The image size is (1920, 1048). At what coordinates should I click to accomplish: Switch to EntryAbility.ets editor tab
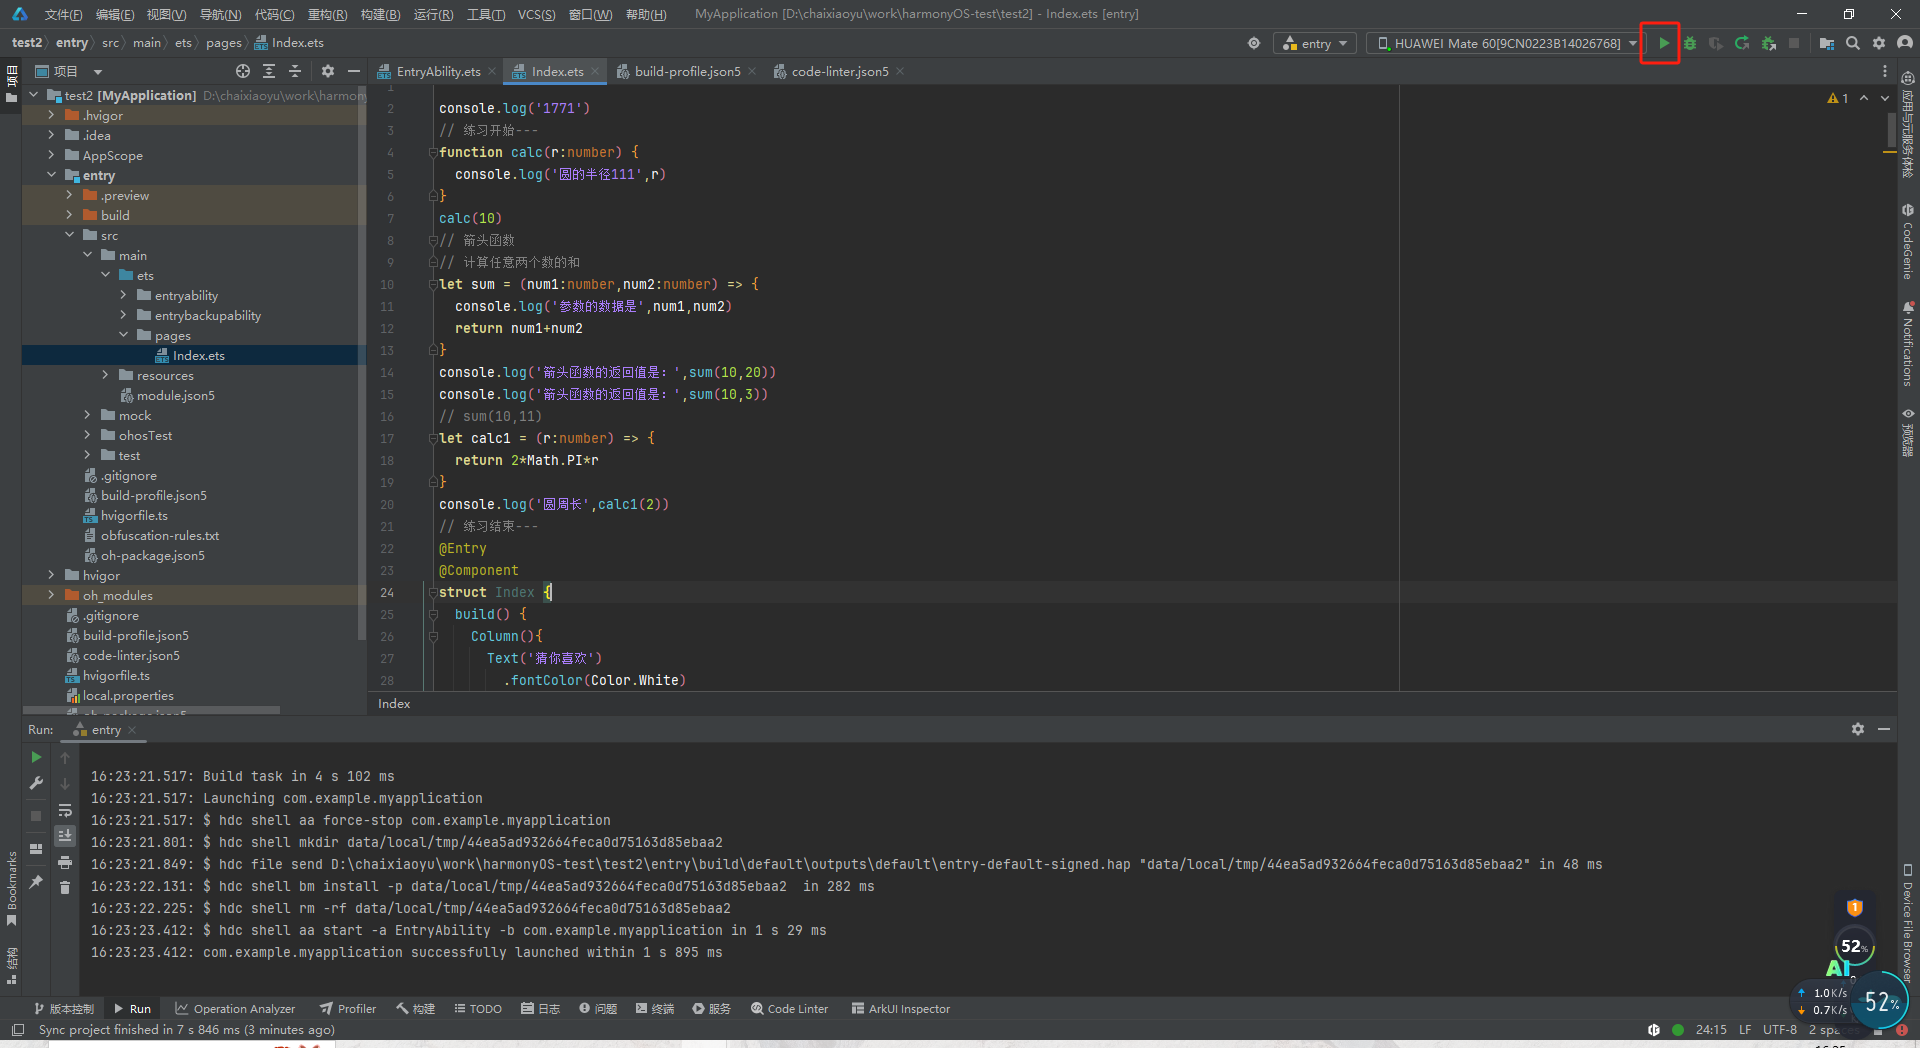(x=438, y=71)
